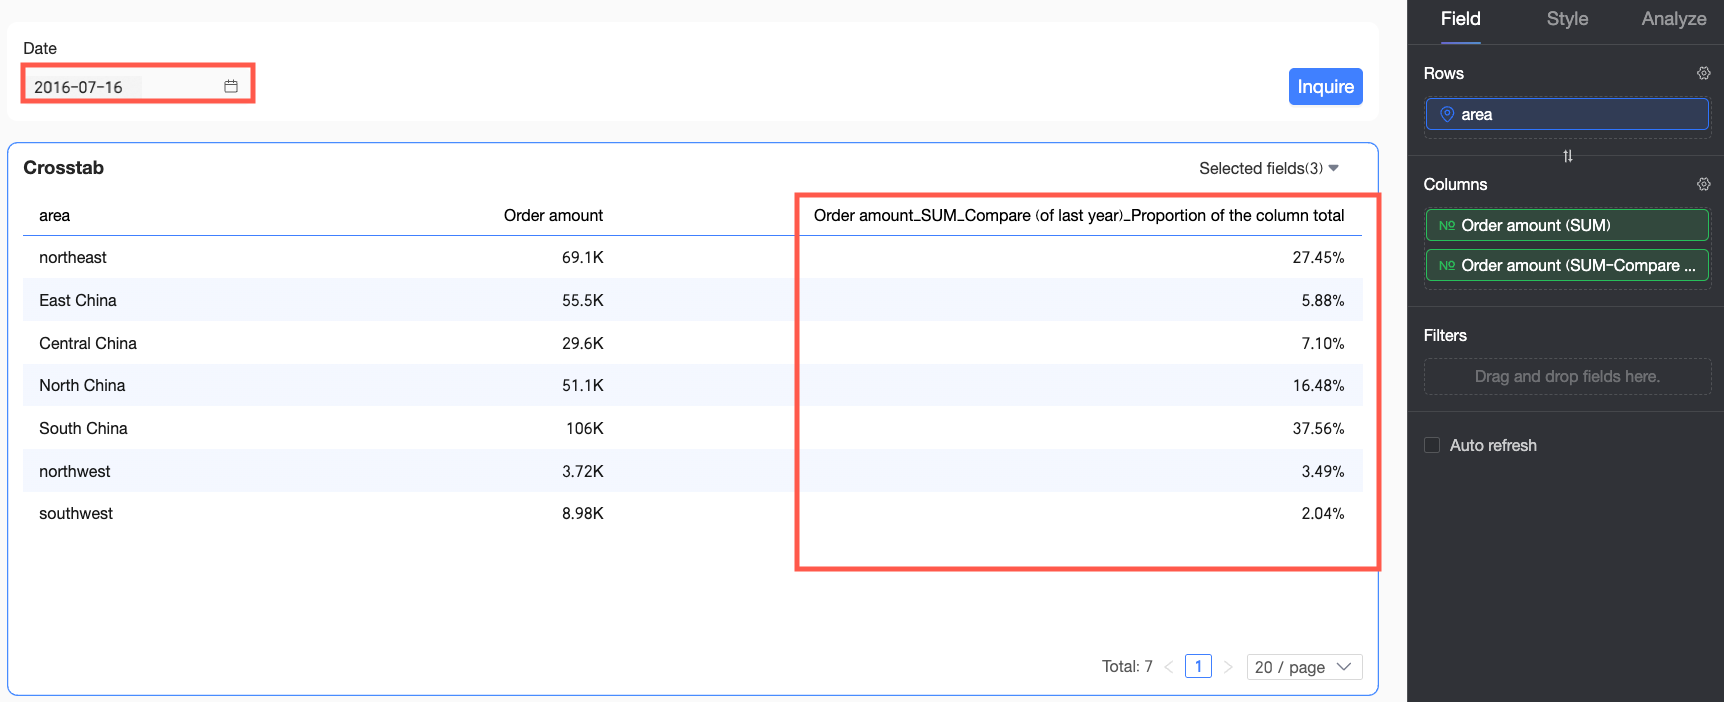
Task: Select the South China row label
Action: click(x=83, y=428)
